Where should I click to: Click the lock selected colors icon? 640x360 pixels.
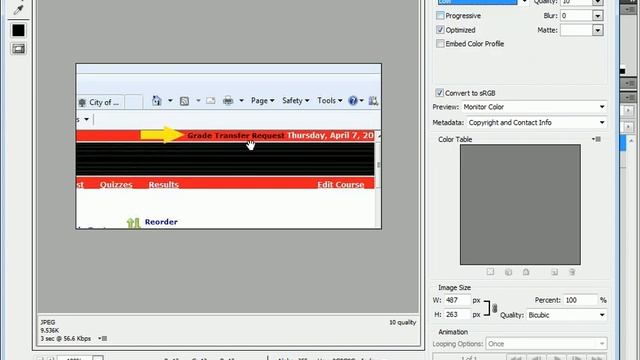(x=526, y=272)
